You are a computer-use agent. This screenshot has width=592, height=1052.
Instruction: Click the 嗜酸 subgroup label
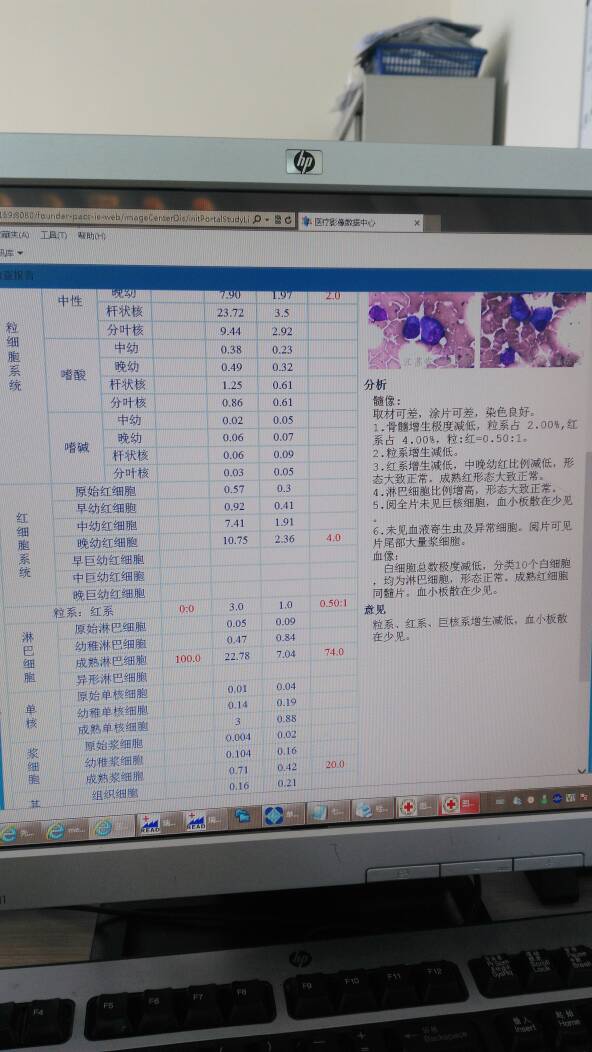click(74, 376)
